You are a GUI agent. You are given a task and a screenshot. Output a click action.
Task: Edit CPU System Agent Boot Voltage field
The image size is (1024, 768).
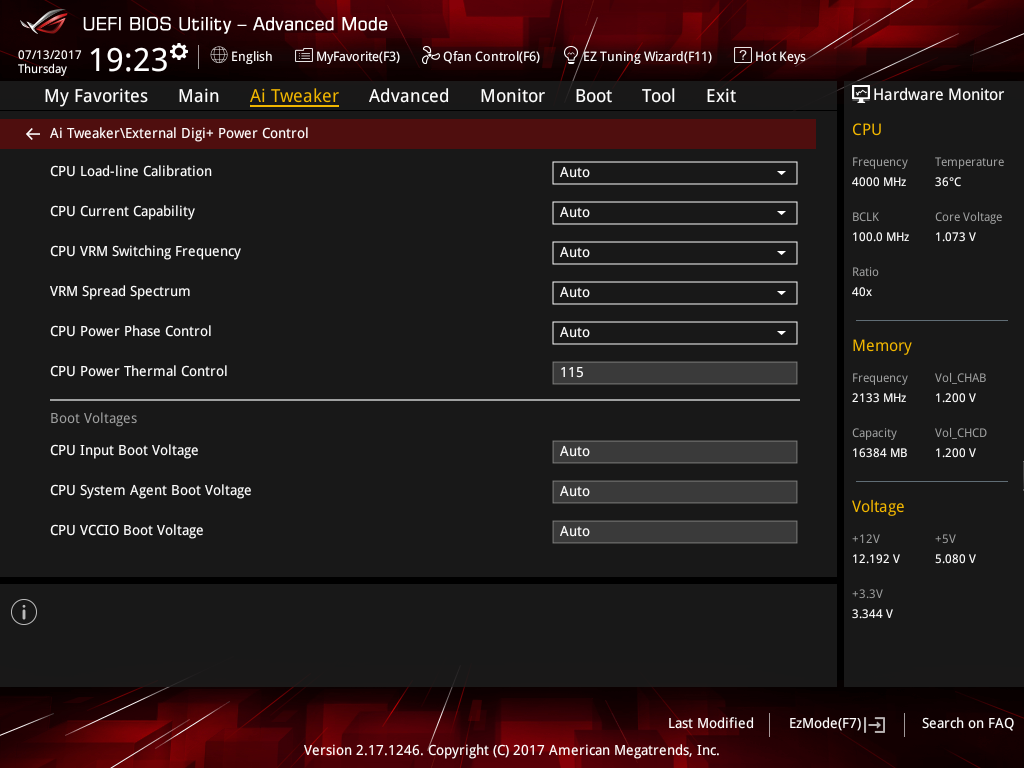[x=675, y=492]
